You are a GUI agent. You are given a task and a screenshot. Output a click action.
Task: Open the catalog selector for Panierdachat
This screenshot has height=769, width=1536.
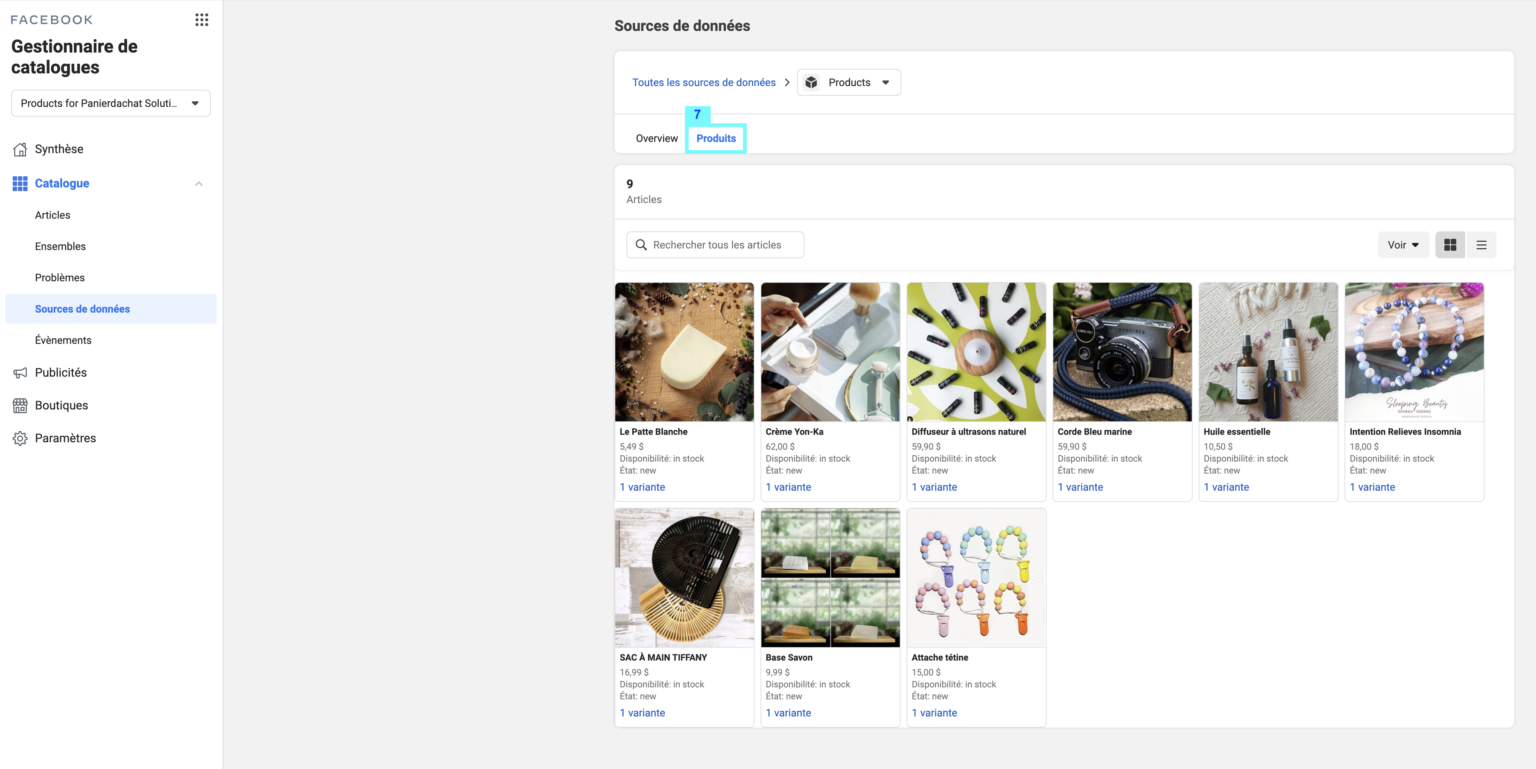(x=110, y=102)
